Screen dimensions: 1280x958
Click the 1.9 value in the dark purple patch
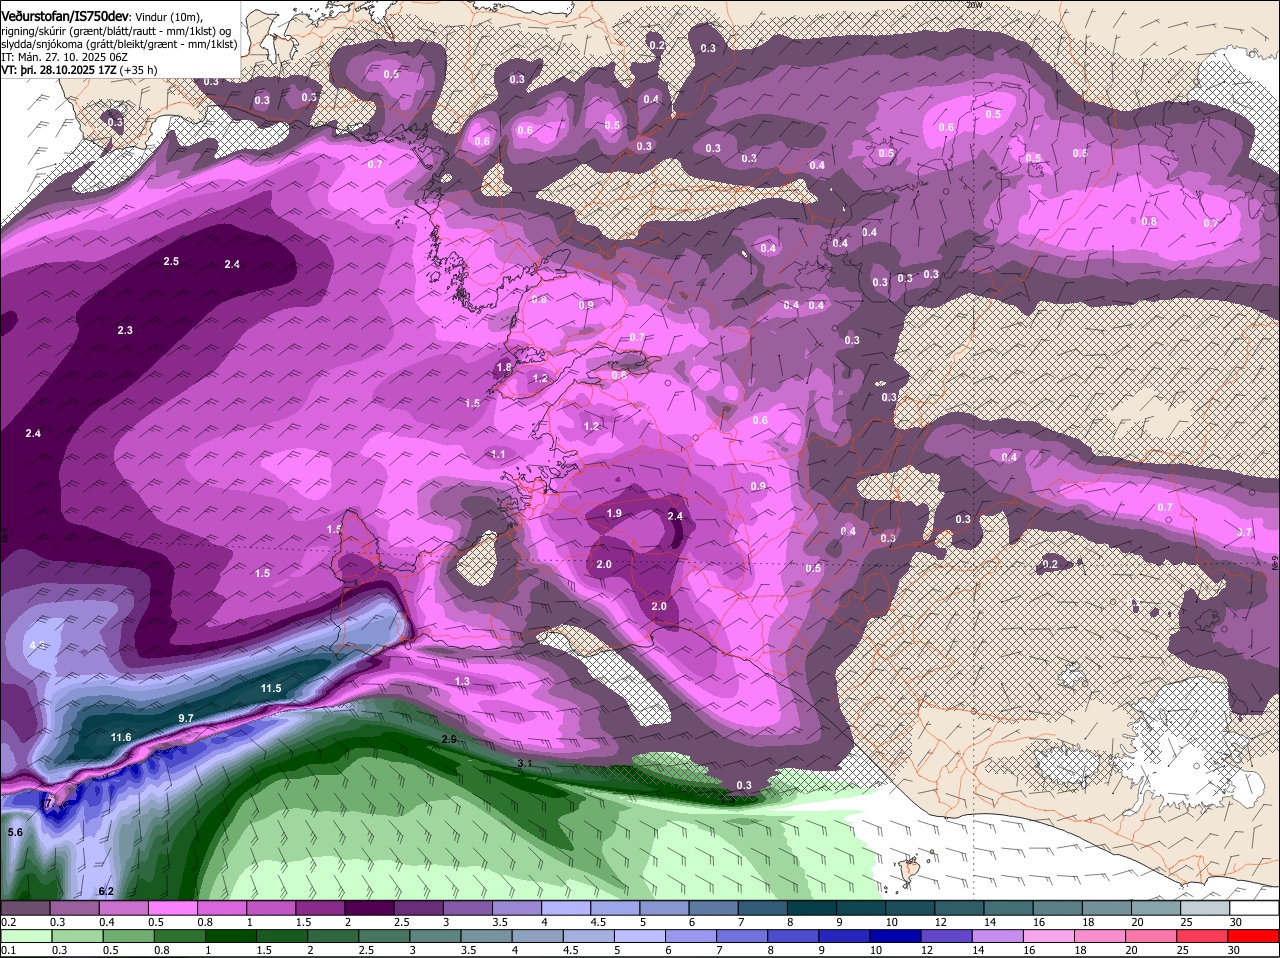tap(615, 513)
